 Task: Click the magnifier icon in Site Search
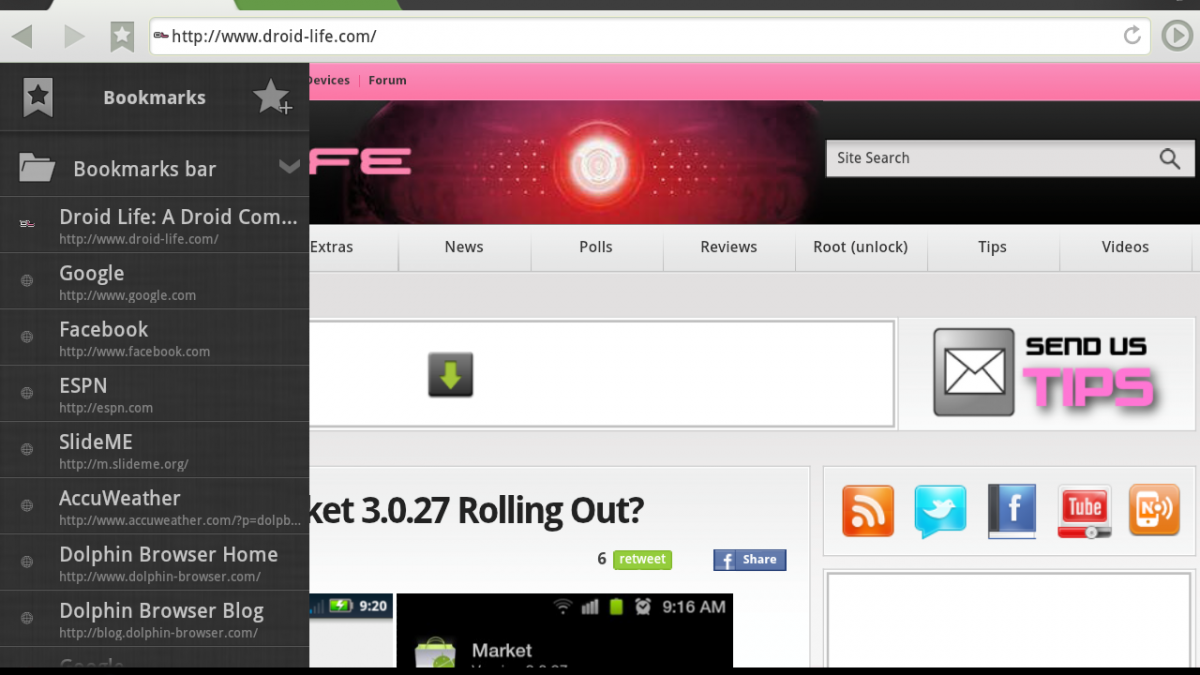point(1169,158)
